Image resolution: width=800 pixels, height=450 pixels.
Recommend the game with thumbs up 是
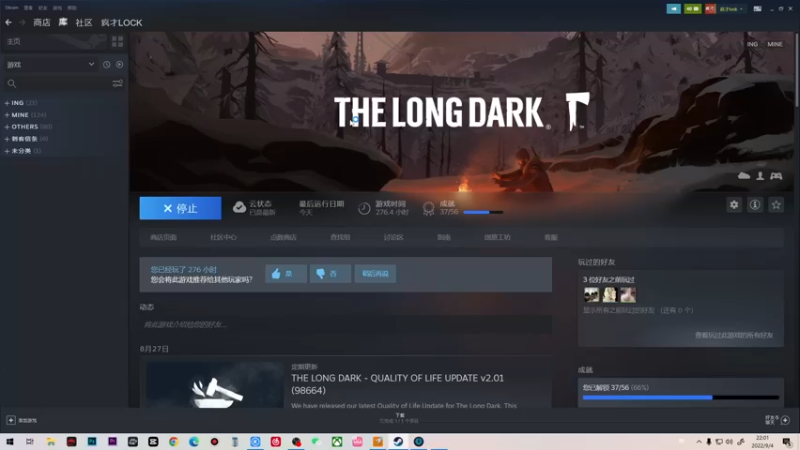(286, 273)
